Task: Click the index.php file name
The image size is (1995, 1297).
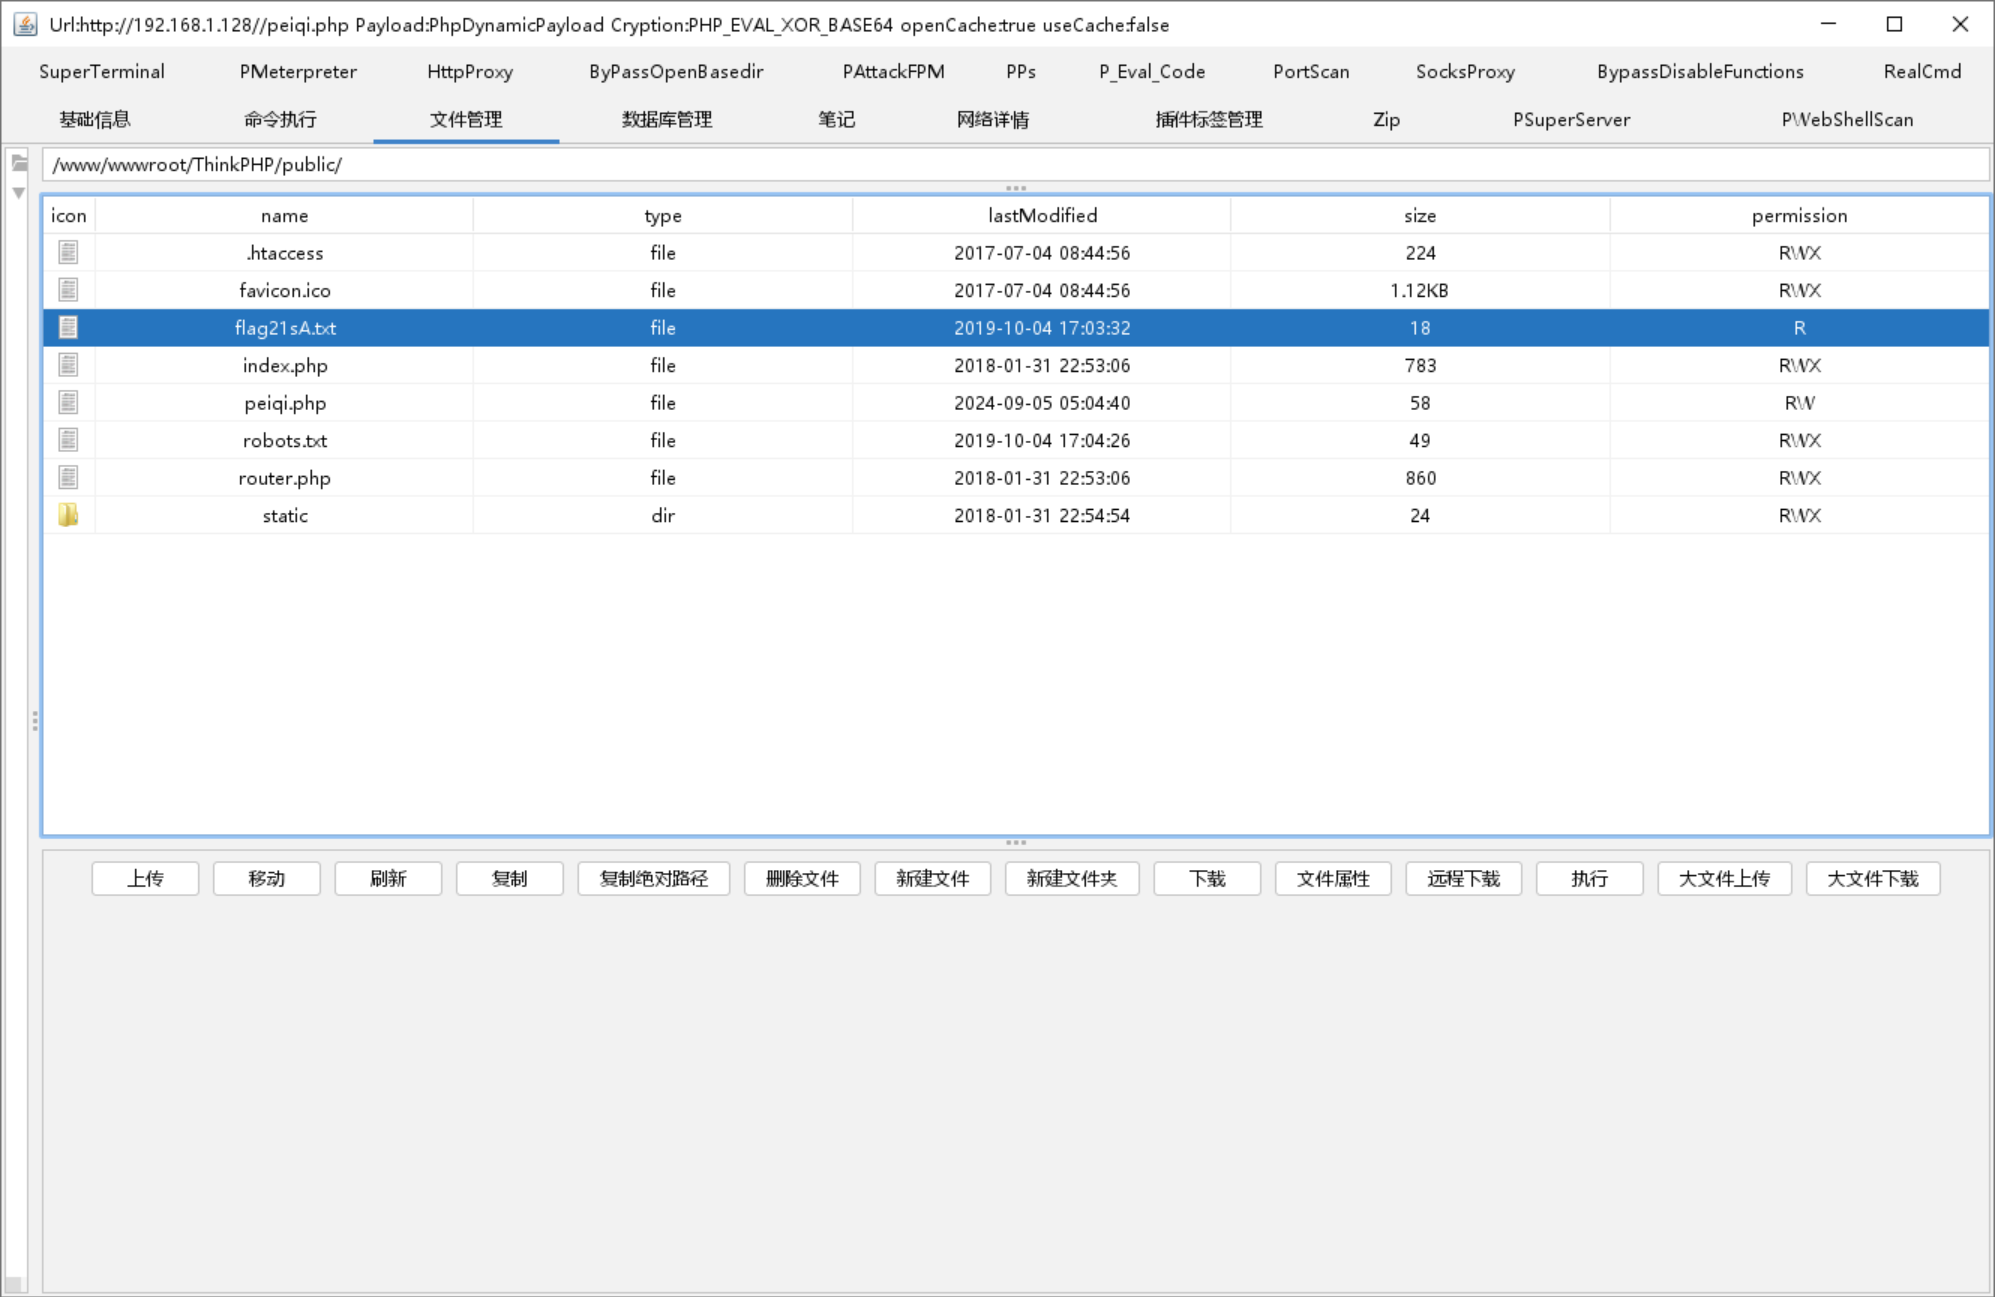Action: pyautogui.click(x=285, y=366)
